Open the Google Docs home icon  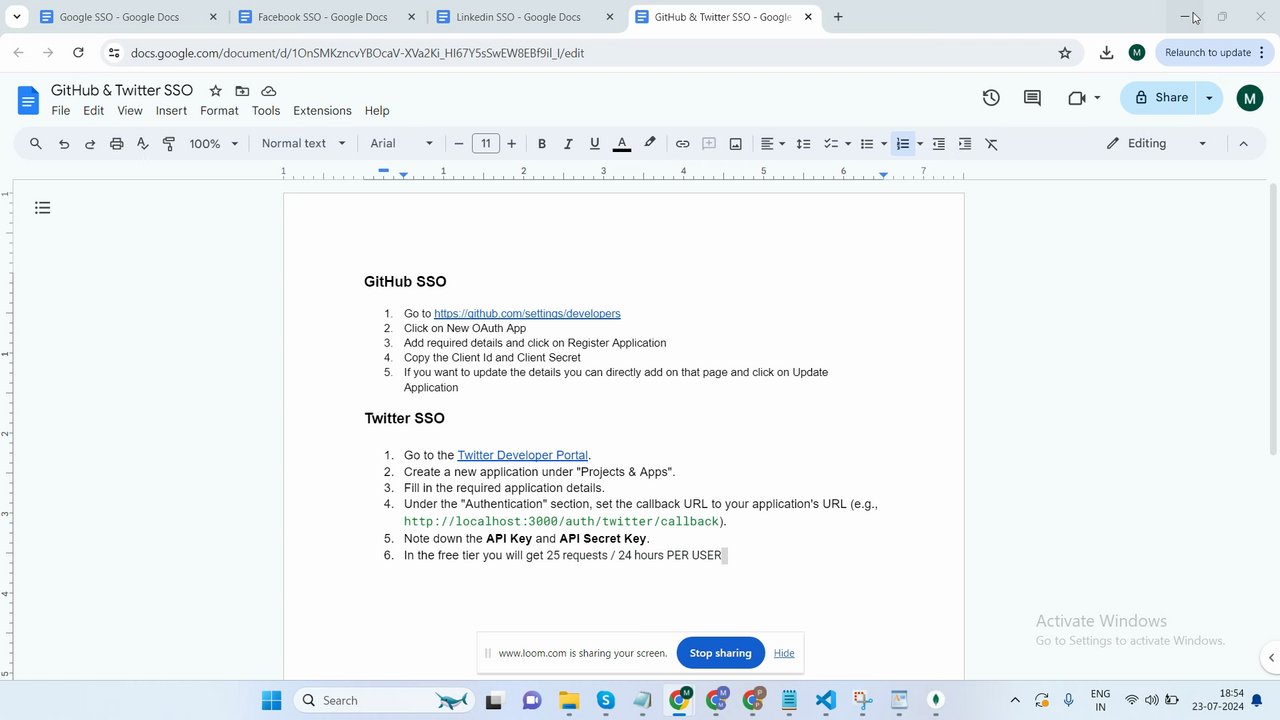tap(28, 100)
